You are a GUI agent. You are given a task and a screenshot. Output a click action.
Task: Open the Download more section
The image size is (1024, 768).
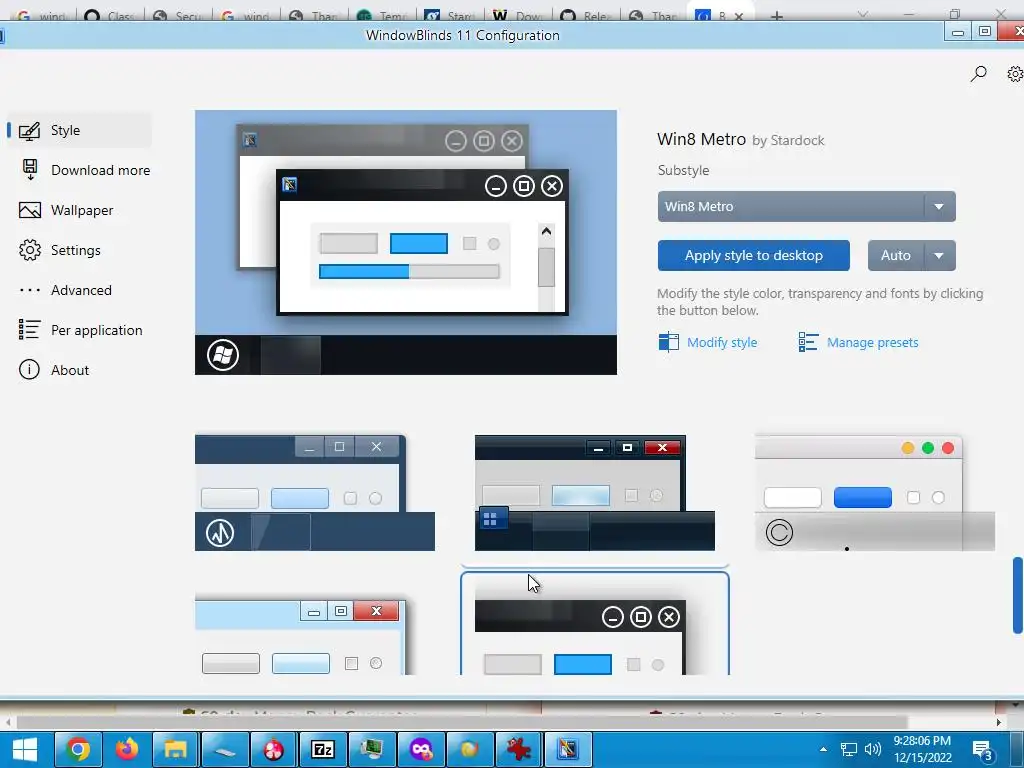86,170
